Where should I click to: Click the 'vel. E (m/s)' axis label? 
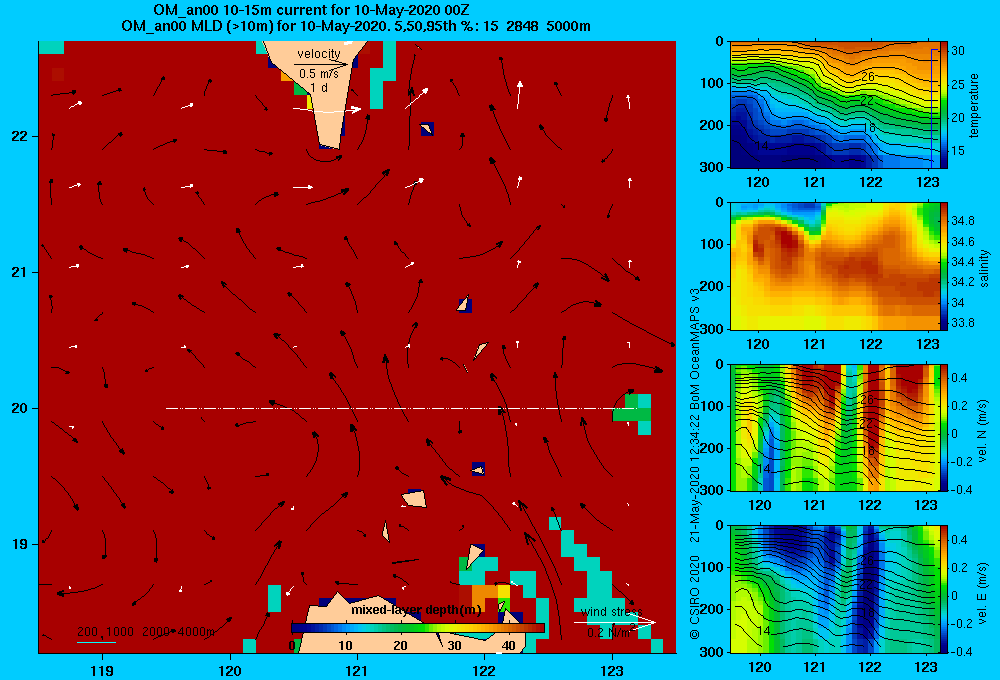click(x=983, y=591)
